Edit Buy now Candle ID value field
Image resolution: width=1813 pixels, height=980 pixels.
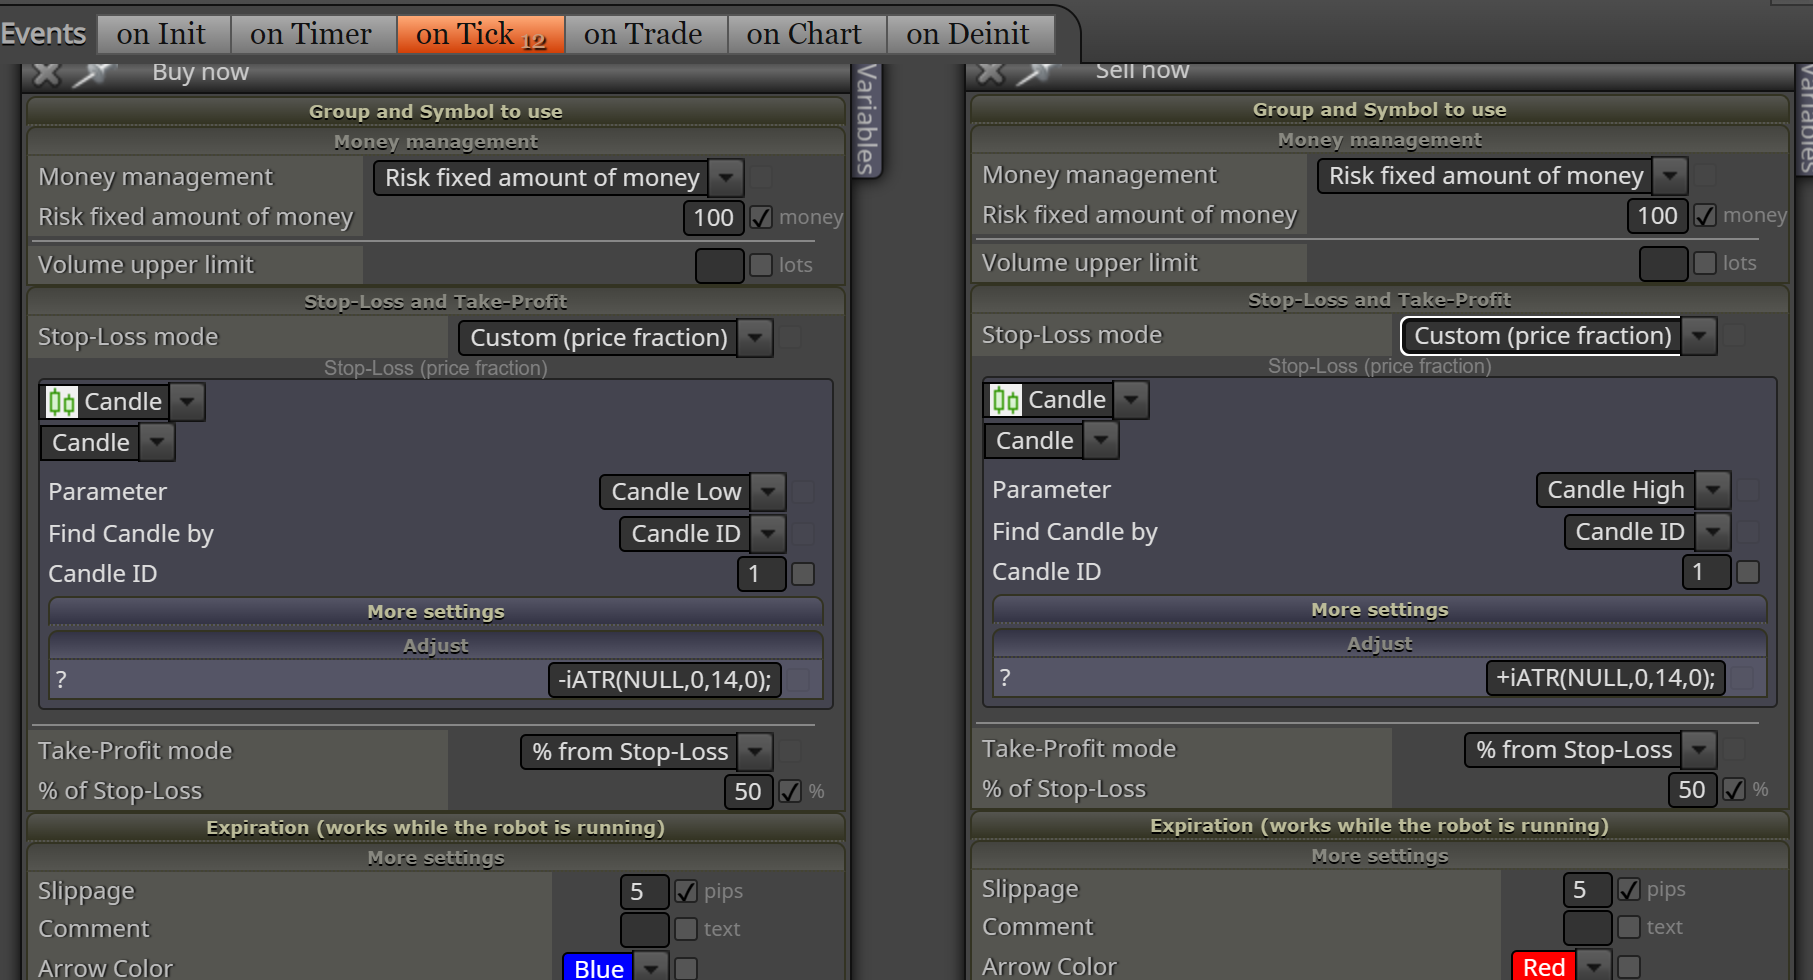(761, 574)
